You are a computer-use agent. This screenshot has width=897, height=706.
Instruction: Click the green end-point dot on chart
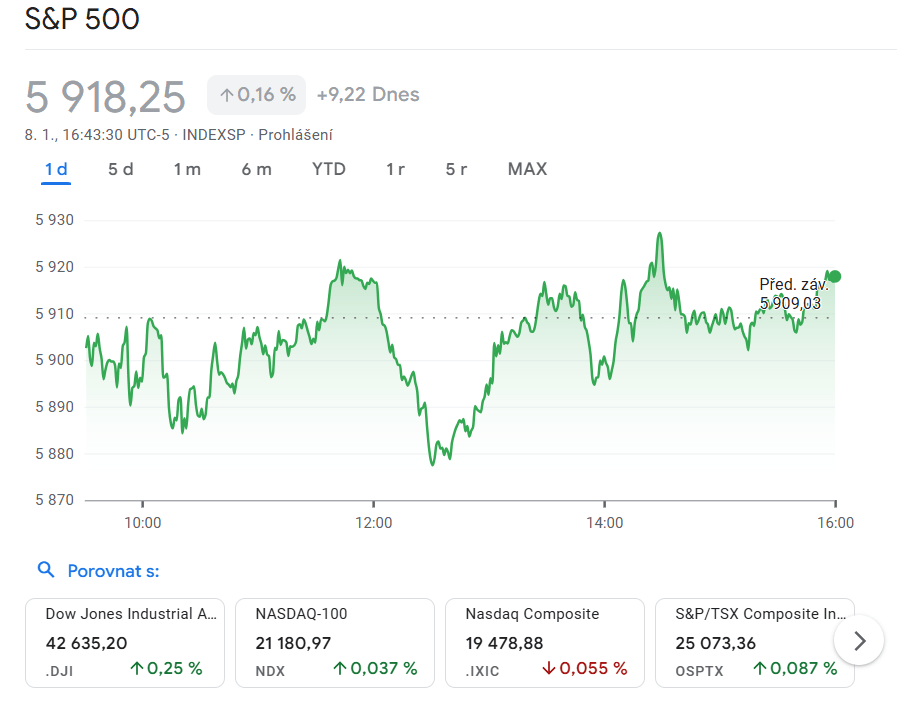coord(835,276)
